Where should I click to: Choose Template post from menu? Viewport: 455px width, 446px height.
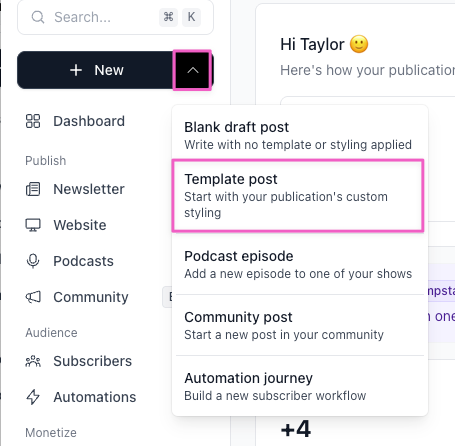[x=298, y=195]
